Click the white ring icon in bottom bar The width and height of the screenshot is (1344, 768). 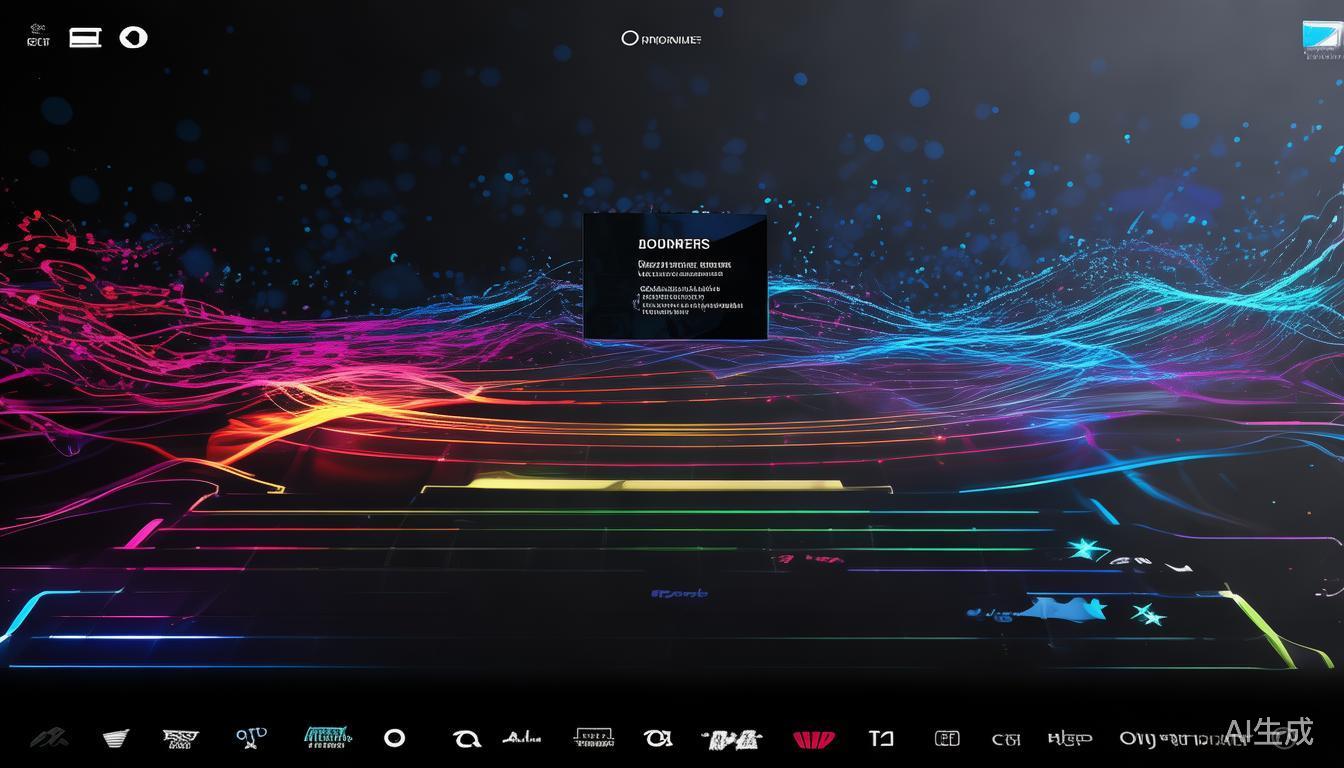click(x=395, y=738)
